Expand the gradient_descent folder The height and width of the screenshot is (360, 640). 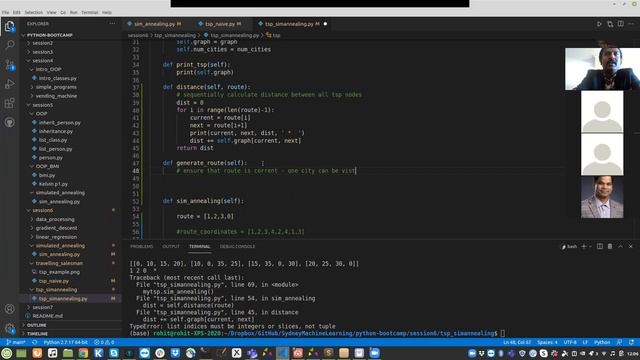(56, 228)
